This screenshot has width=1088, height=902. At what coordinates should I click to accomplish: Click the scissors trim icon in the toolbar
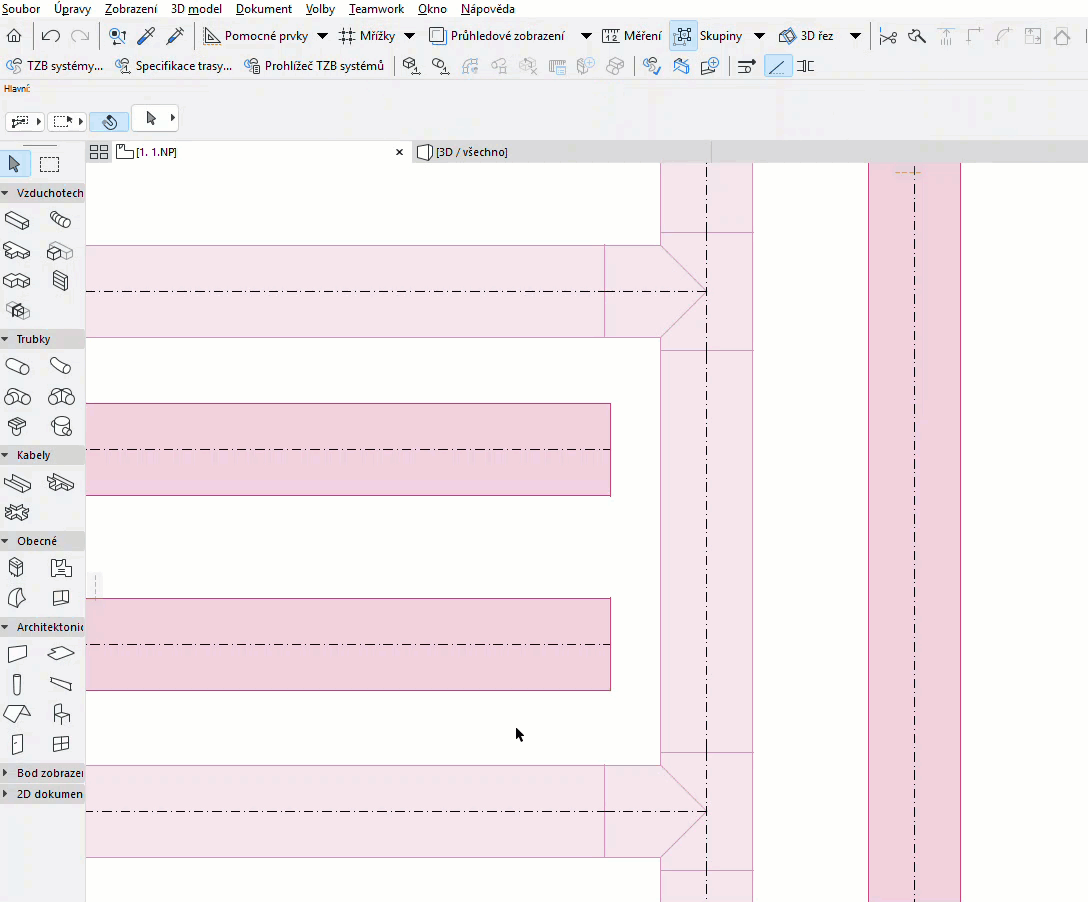(x=888, y=34)
